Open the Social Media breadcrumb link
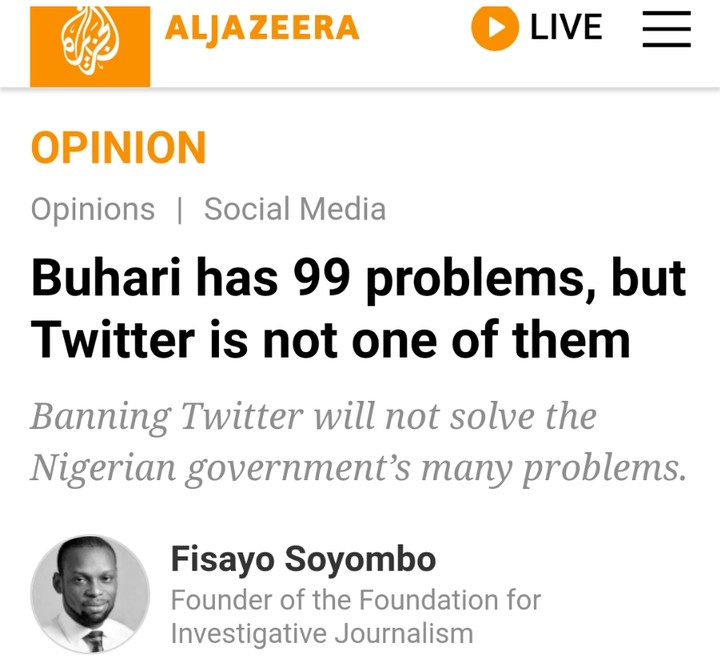This screenshot has width=720, height=667. coord(295,210)
